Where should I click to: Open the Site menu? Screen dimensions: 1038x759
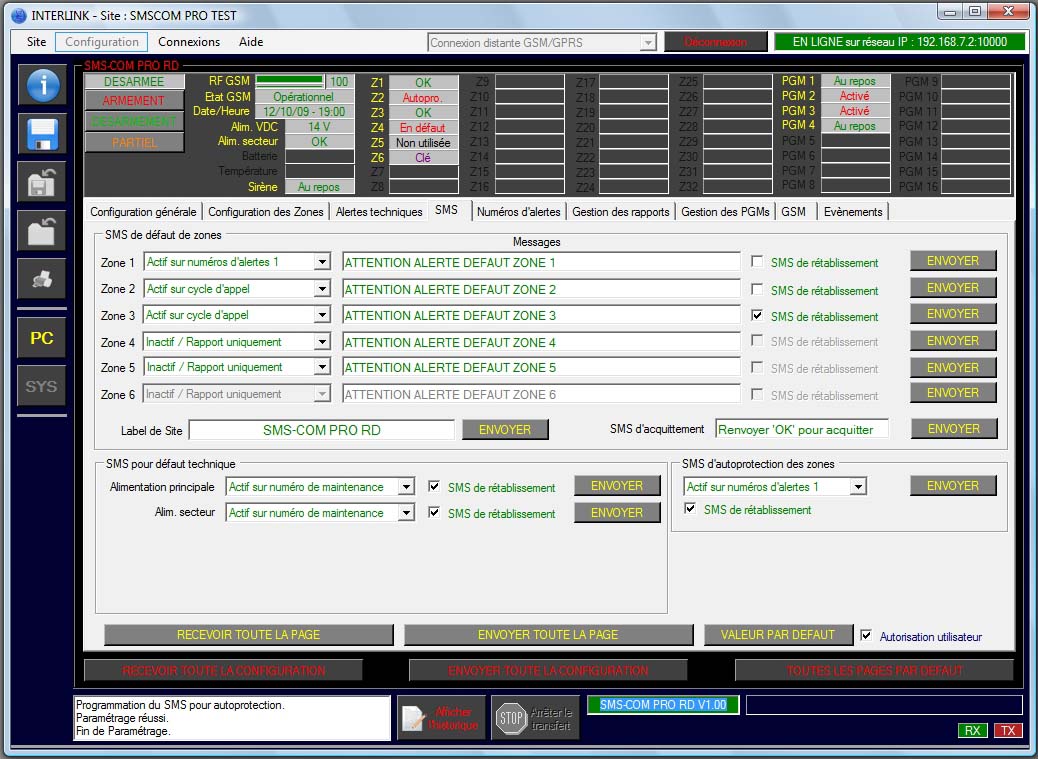(36, 42)
